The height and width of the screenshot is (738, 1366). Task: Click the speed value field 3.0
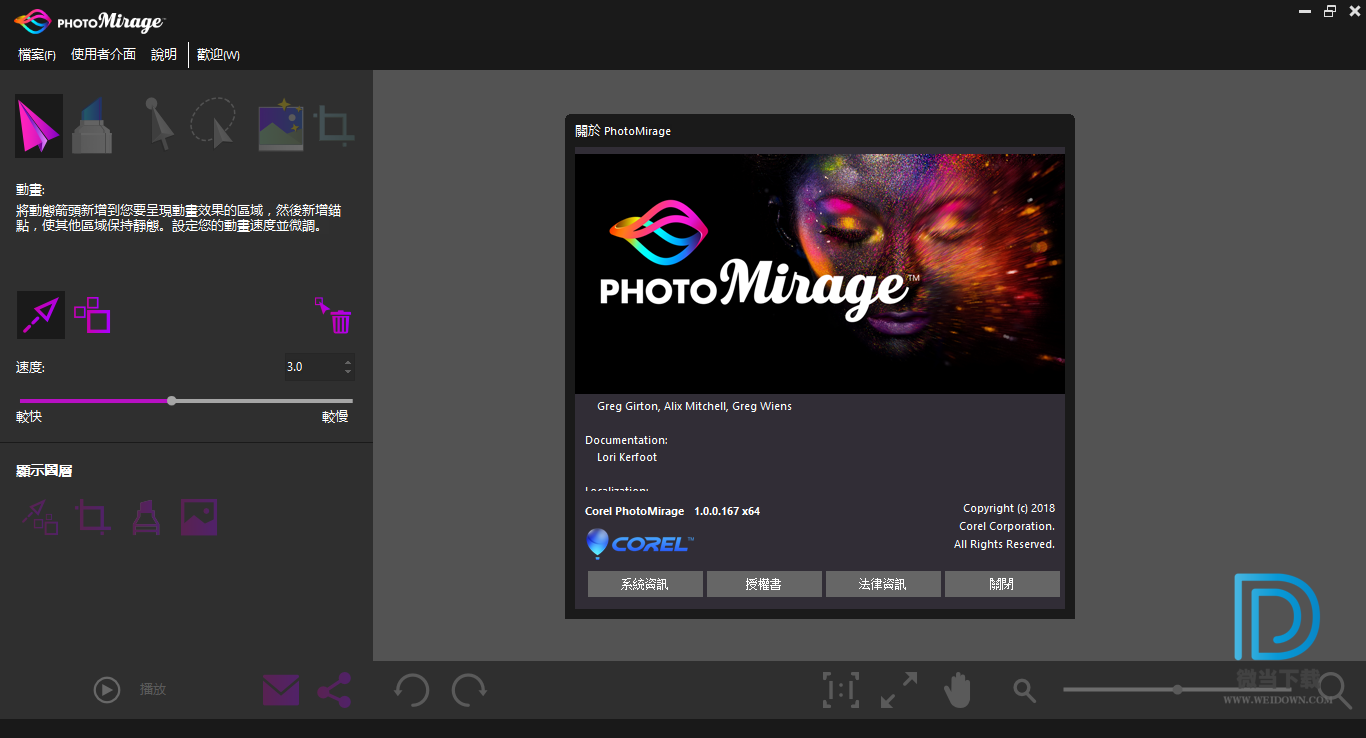click(x=311, y=367)
